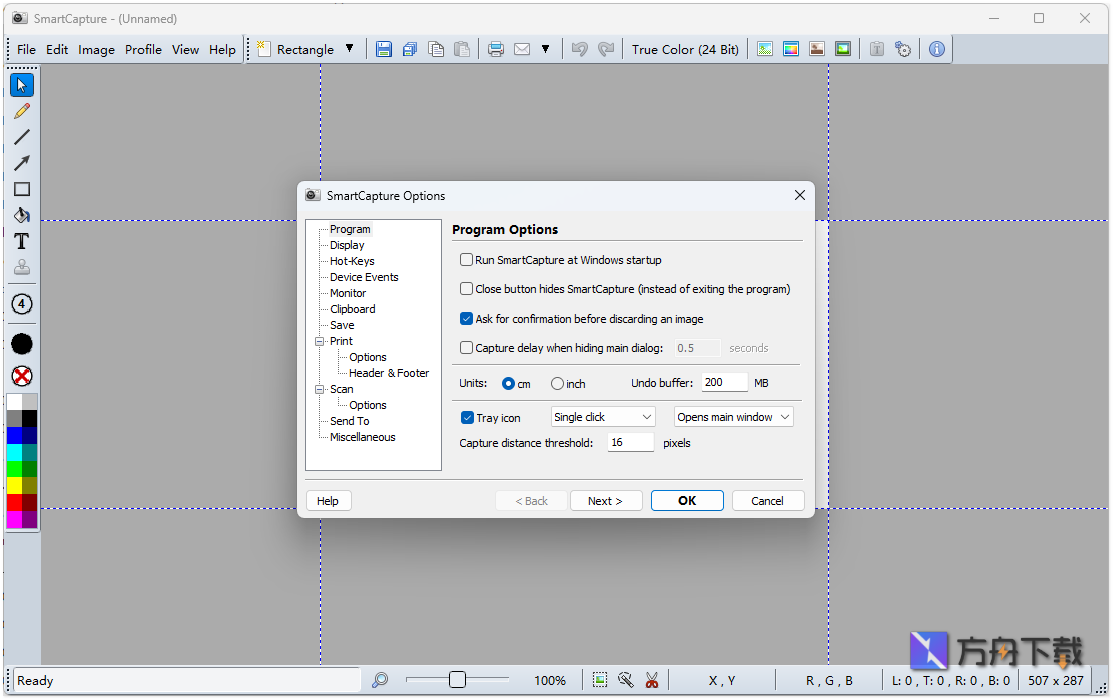
Task: Click the Undo buffer input field
Action: point(723,382)
